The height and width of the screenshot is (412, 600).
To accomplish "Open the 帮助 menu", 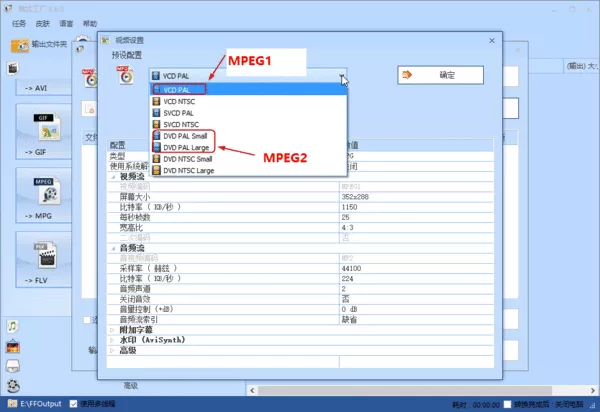I will 90,24.
